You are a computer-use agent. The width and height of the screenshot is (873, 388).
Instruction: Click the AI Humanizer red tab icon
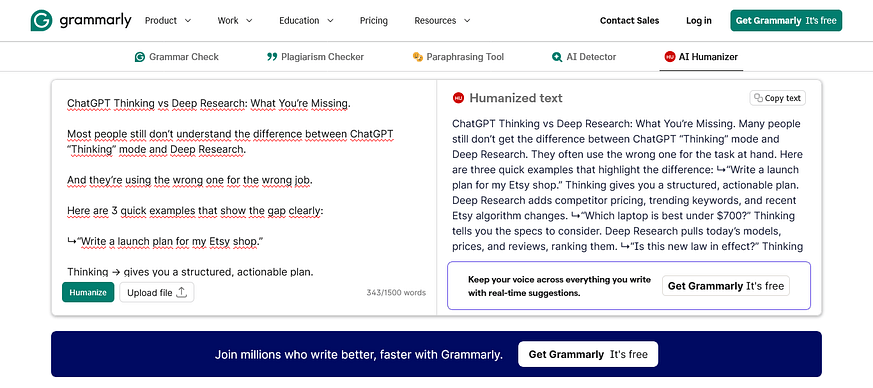click(670, 57)
